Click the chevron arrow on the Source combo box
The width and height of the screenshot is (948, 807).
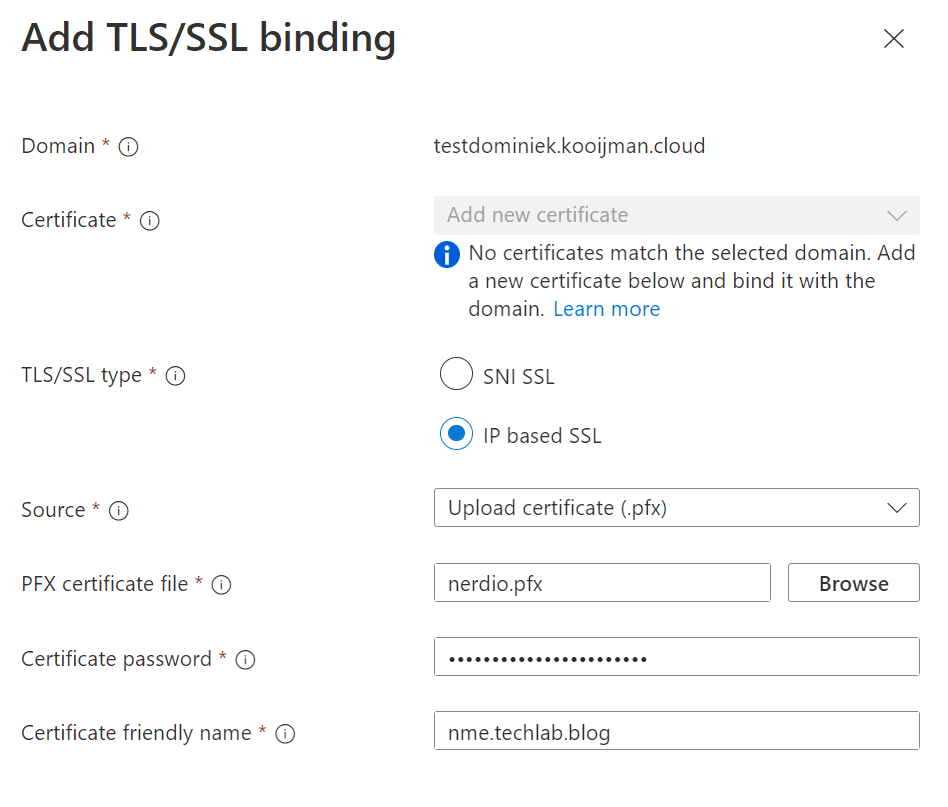[897, 508]
